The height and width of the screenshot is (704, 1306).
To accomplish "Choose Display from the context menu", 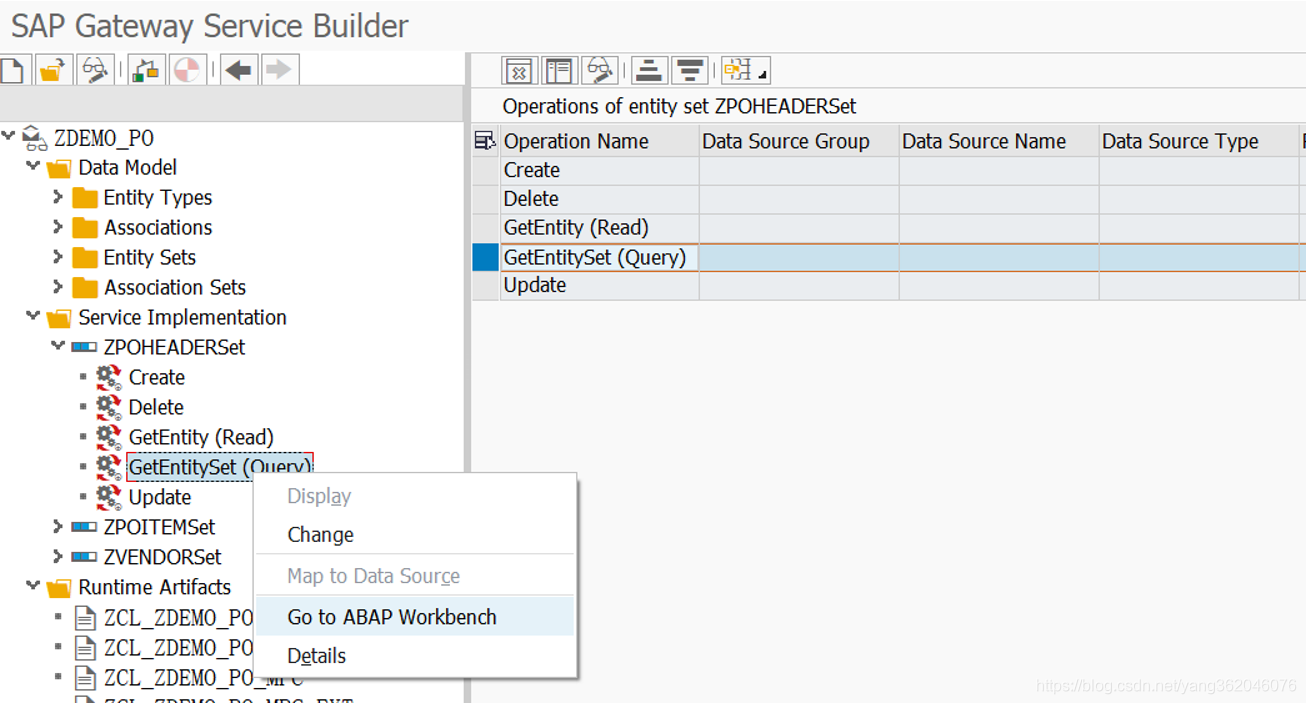I will tap(416, 496).
